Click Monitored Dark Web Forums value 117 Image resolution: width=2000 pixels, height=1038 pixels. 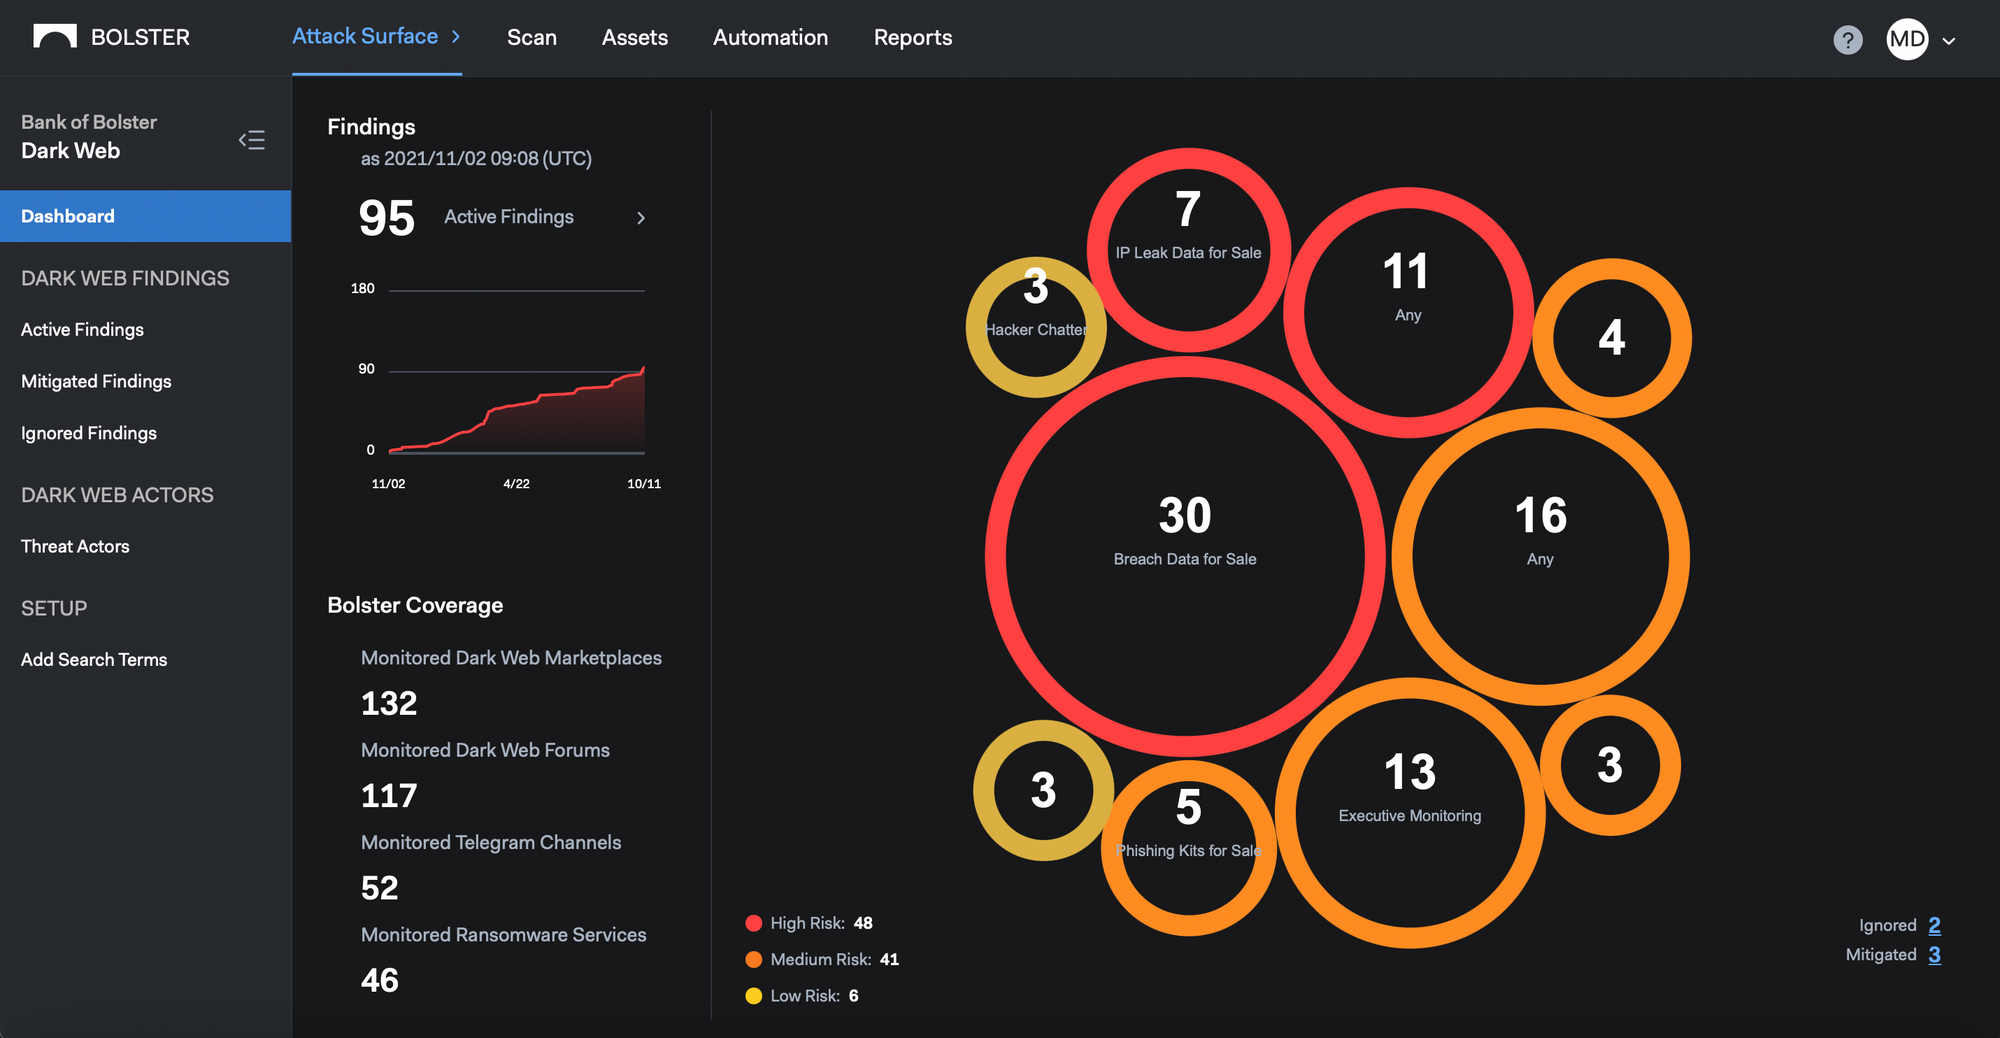pos(389,795)
